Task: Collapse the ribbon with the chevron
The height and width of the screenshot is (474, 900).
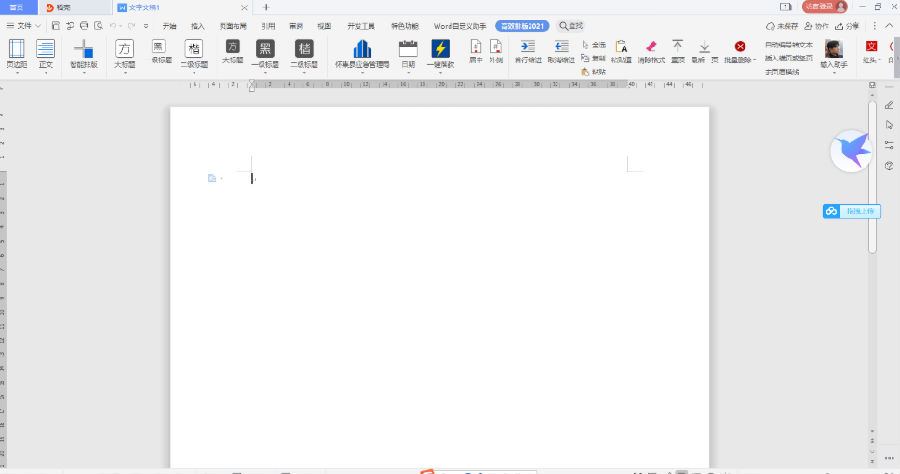Action: (891, 24)
